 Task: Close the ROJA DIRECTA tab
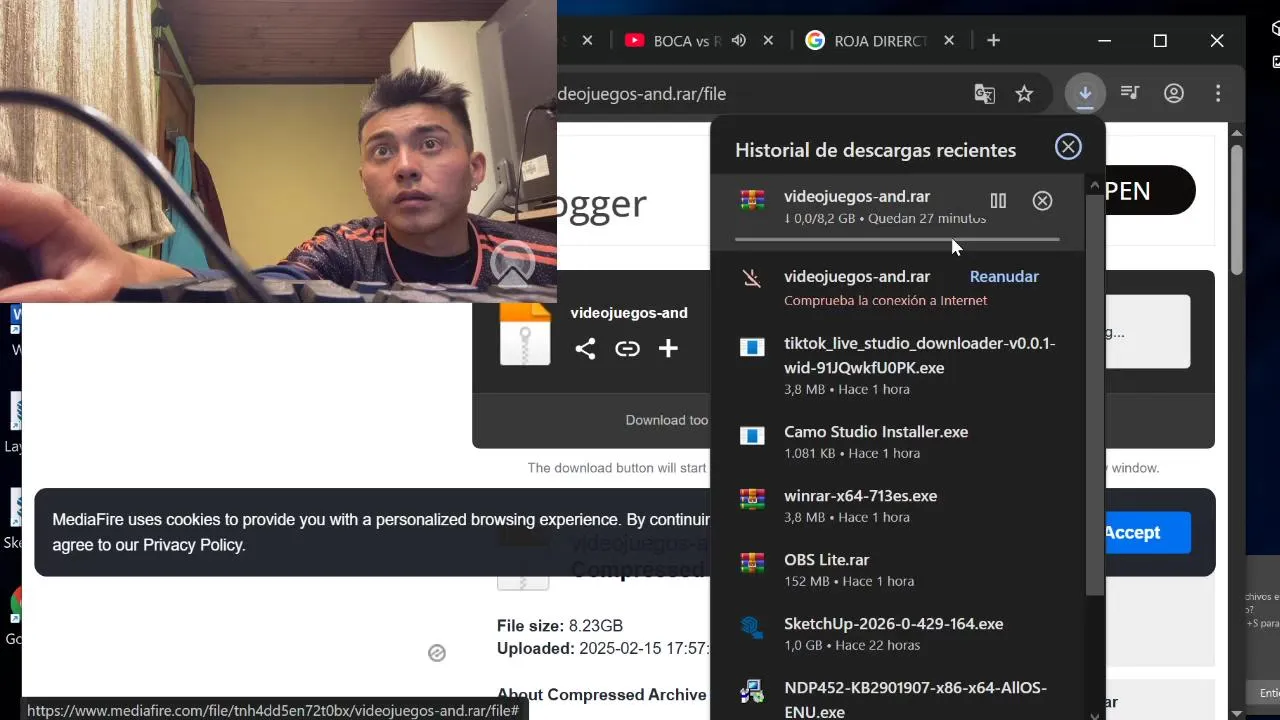click(949, 41)
